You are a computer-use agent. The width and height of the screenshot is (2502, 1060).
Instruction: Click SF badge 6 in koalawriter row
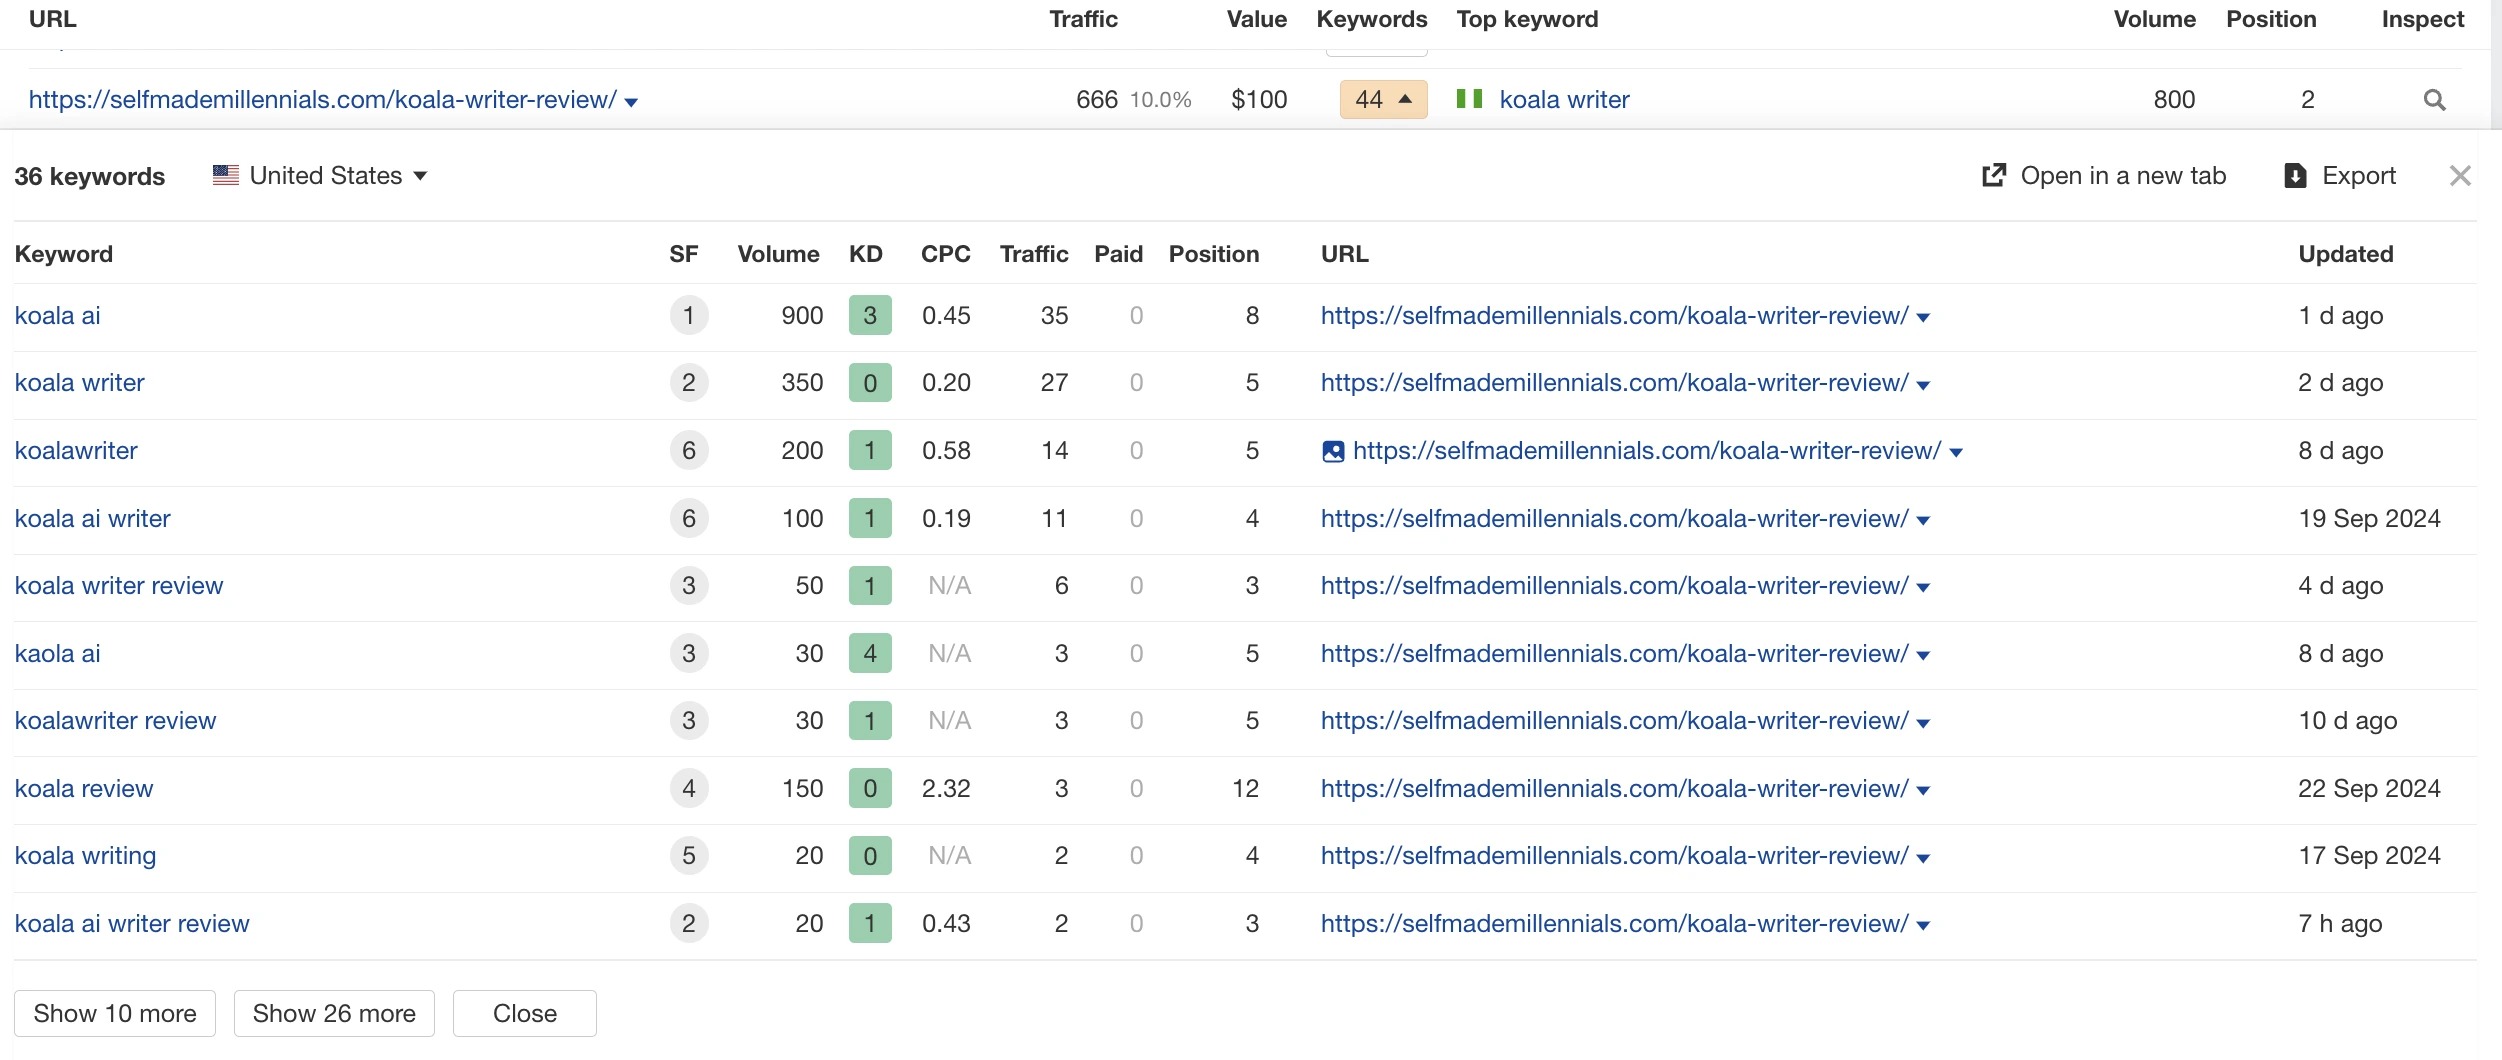click(689, 451)
